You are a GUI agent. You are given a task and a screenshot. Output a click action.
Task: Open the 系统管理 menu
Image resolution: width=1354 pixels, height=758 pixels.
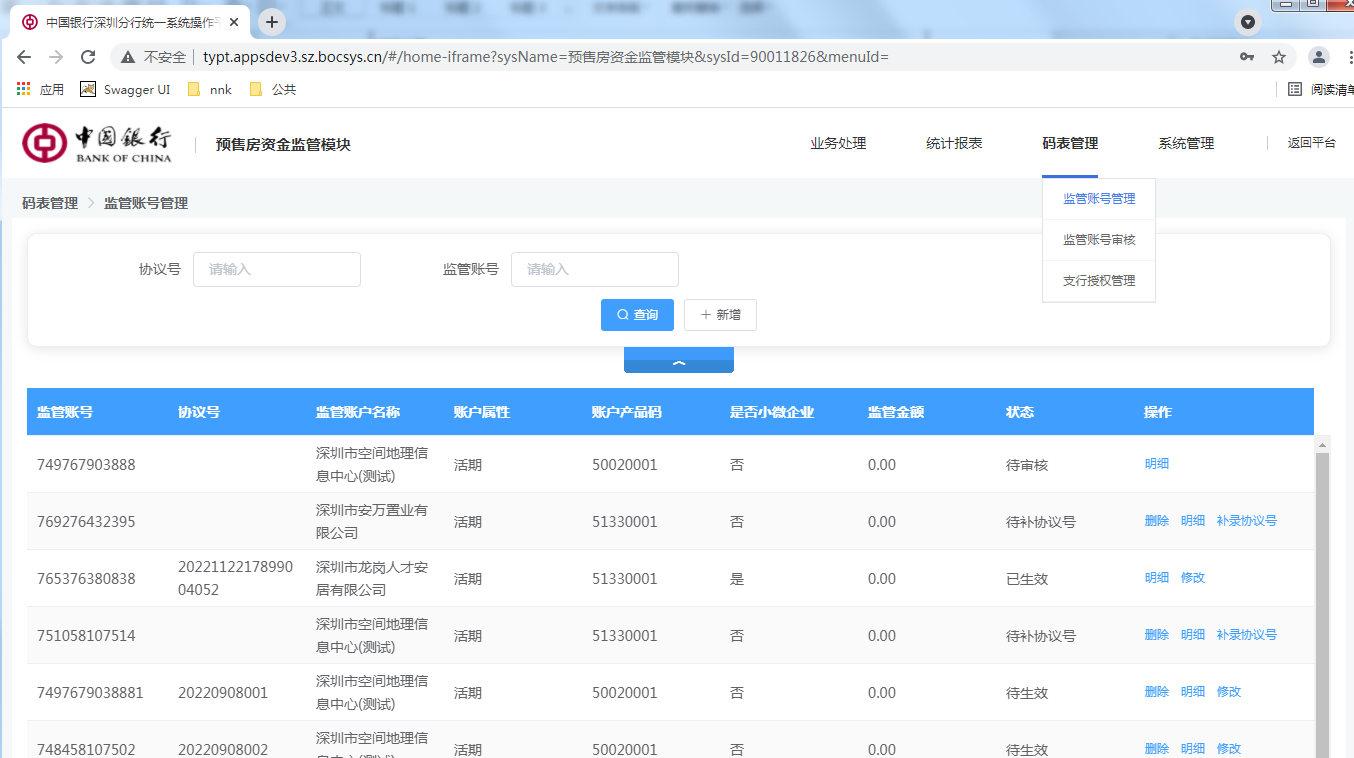1186,144
